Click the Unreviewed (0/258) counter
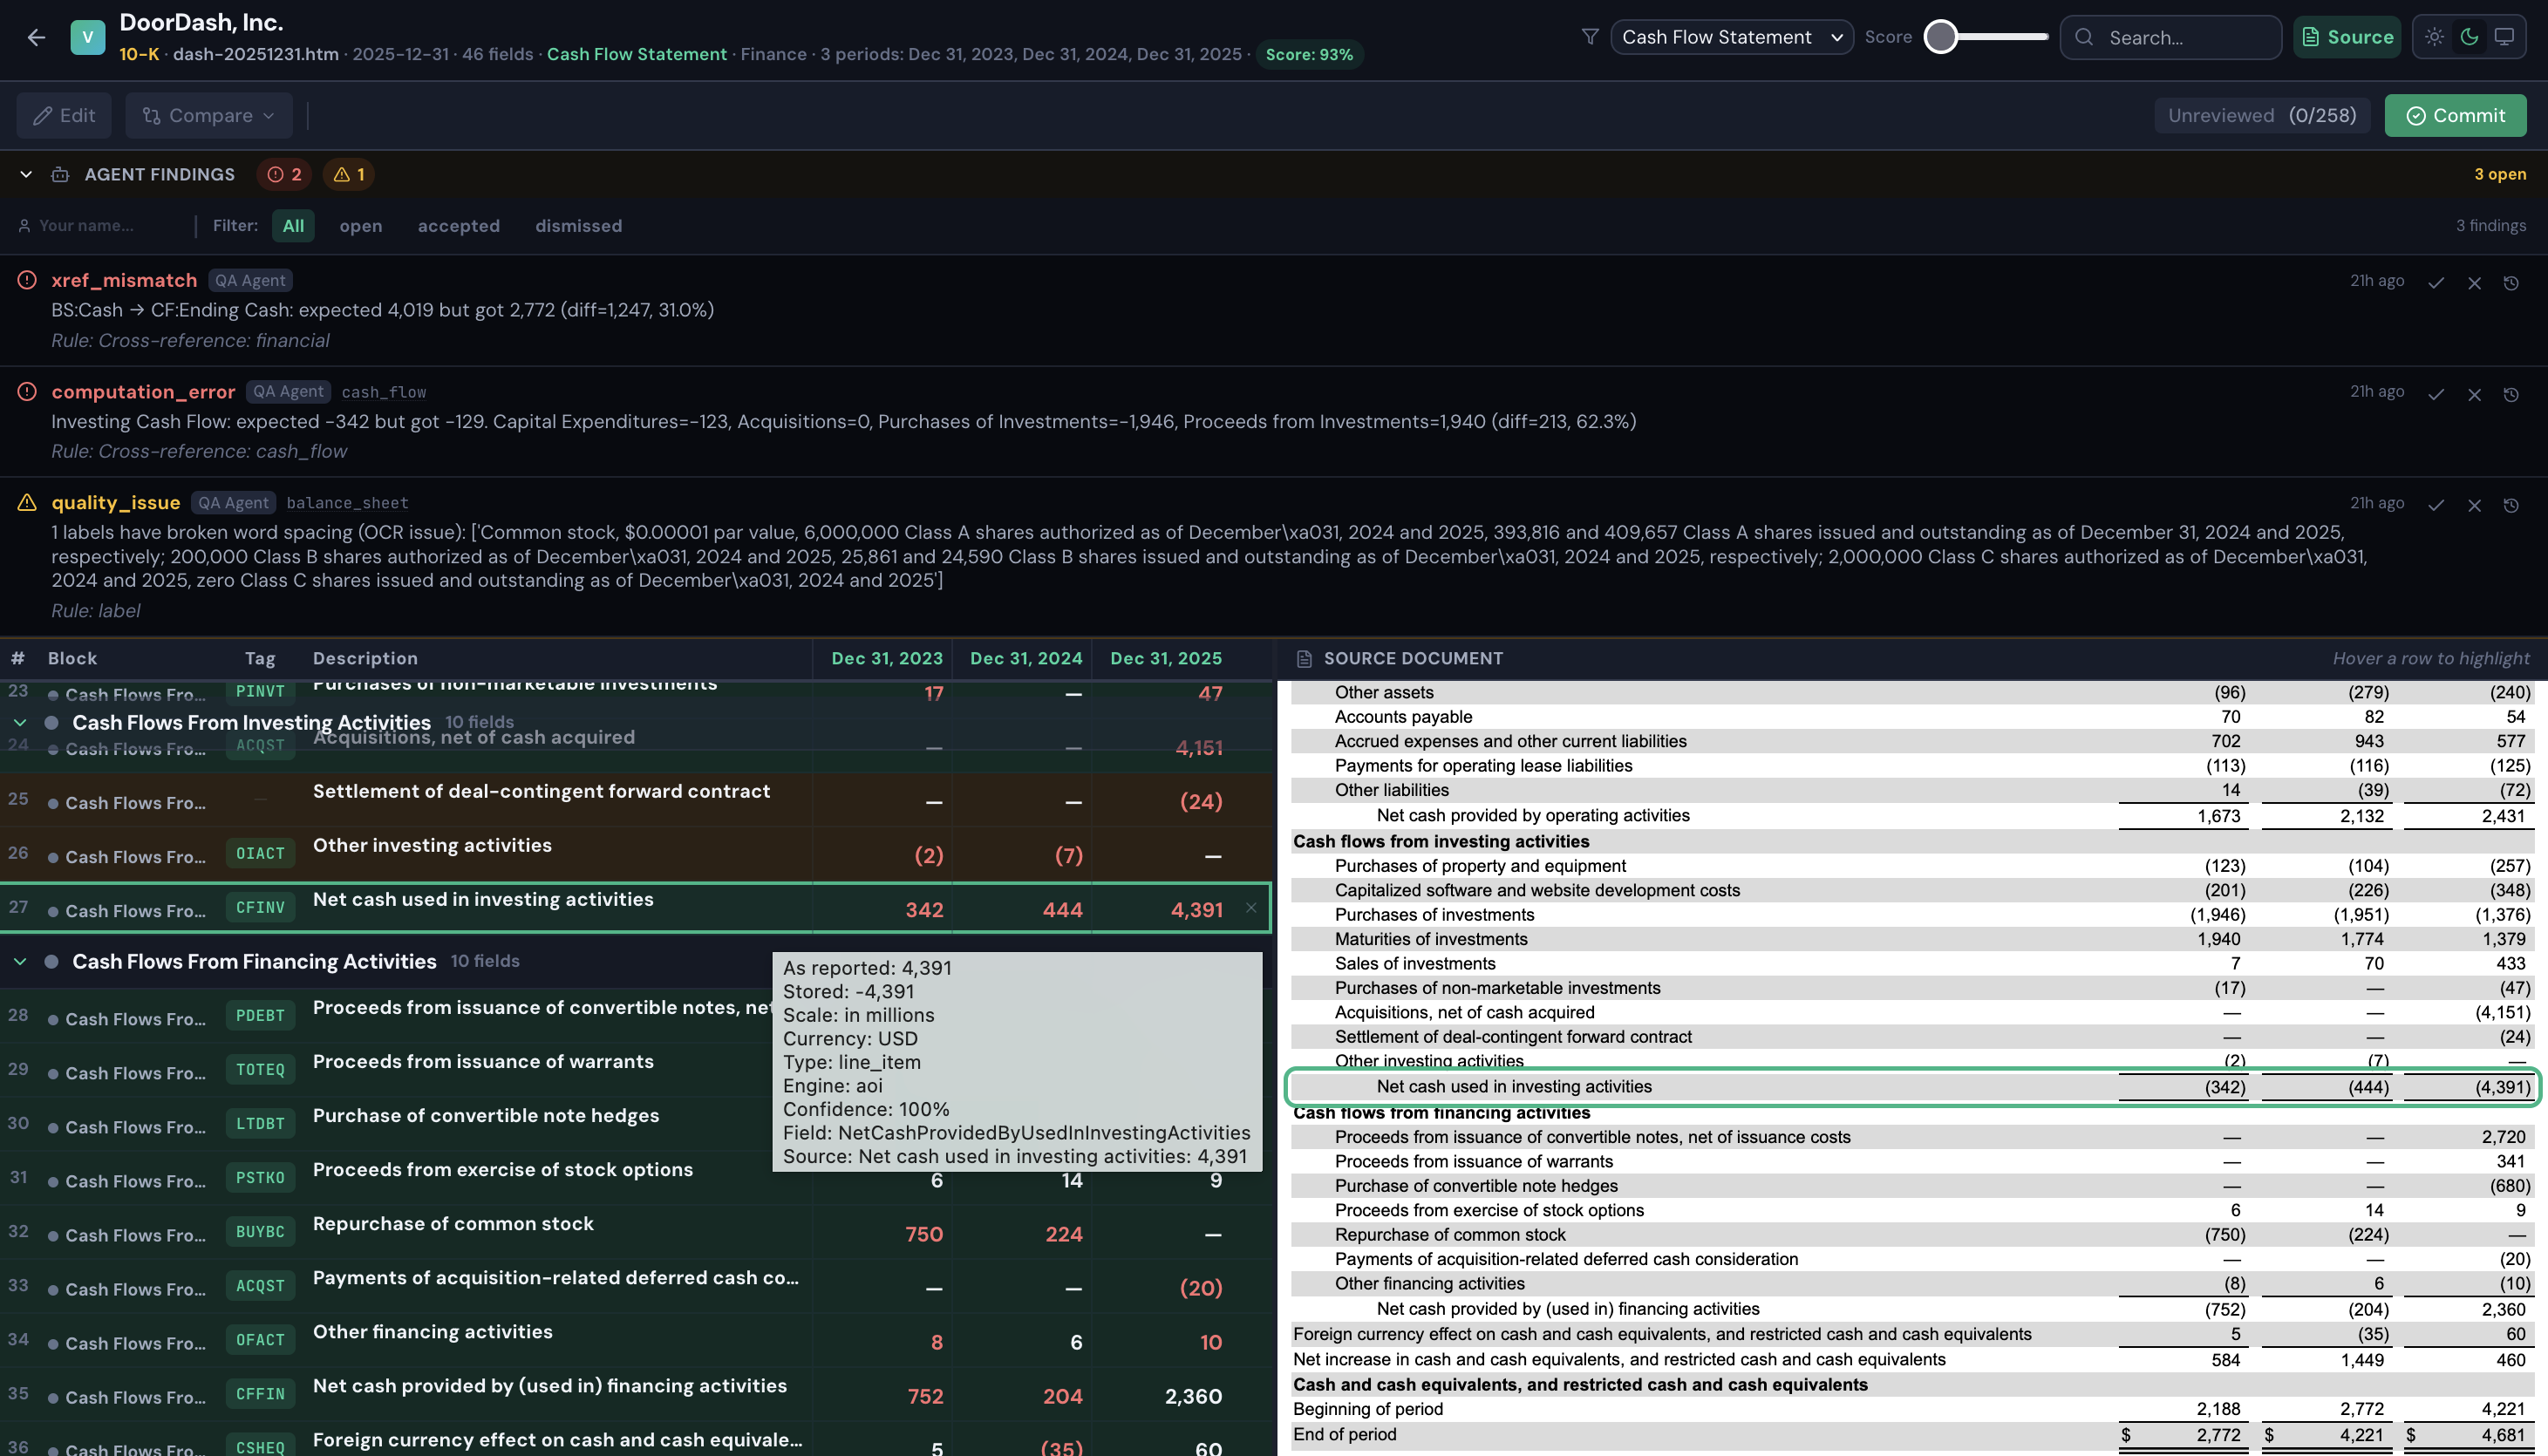The image size is (2548, 1456). 2262,115
